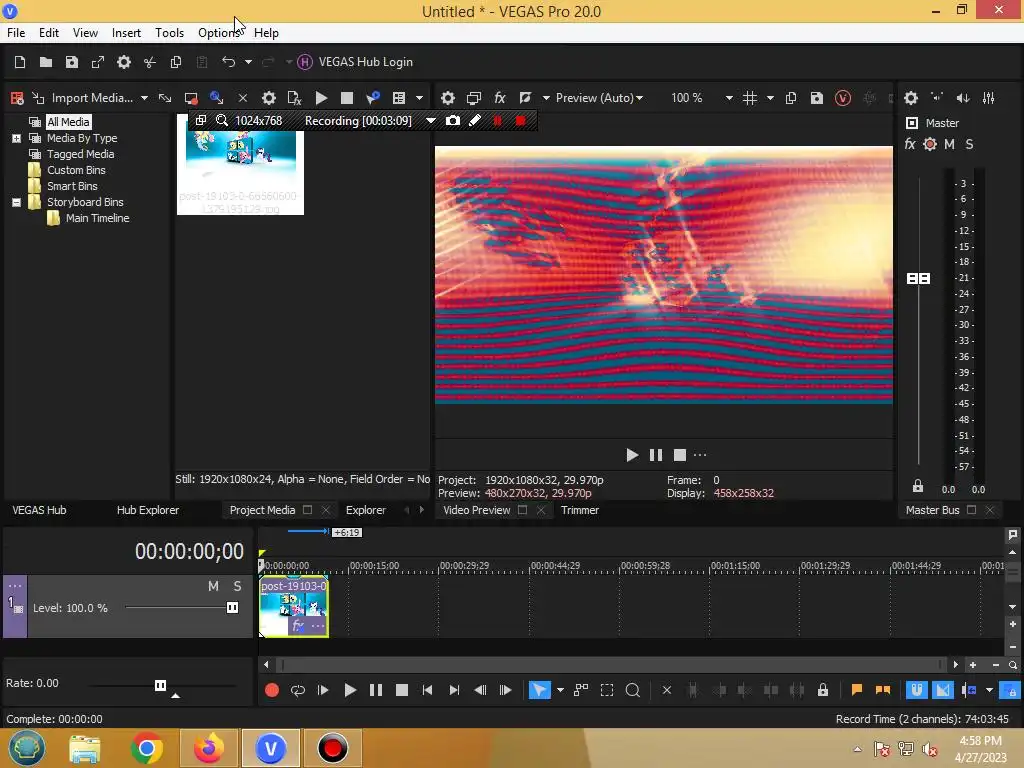Click the Import Media button
The image size is (1024, 768).
pos(83,98)
